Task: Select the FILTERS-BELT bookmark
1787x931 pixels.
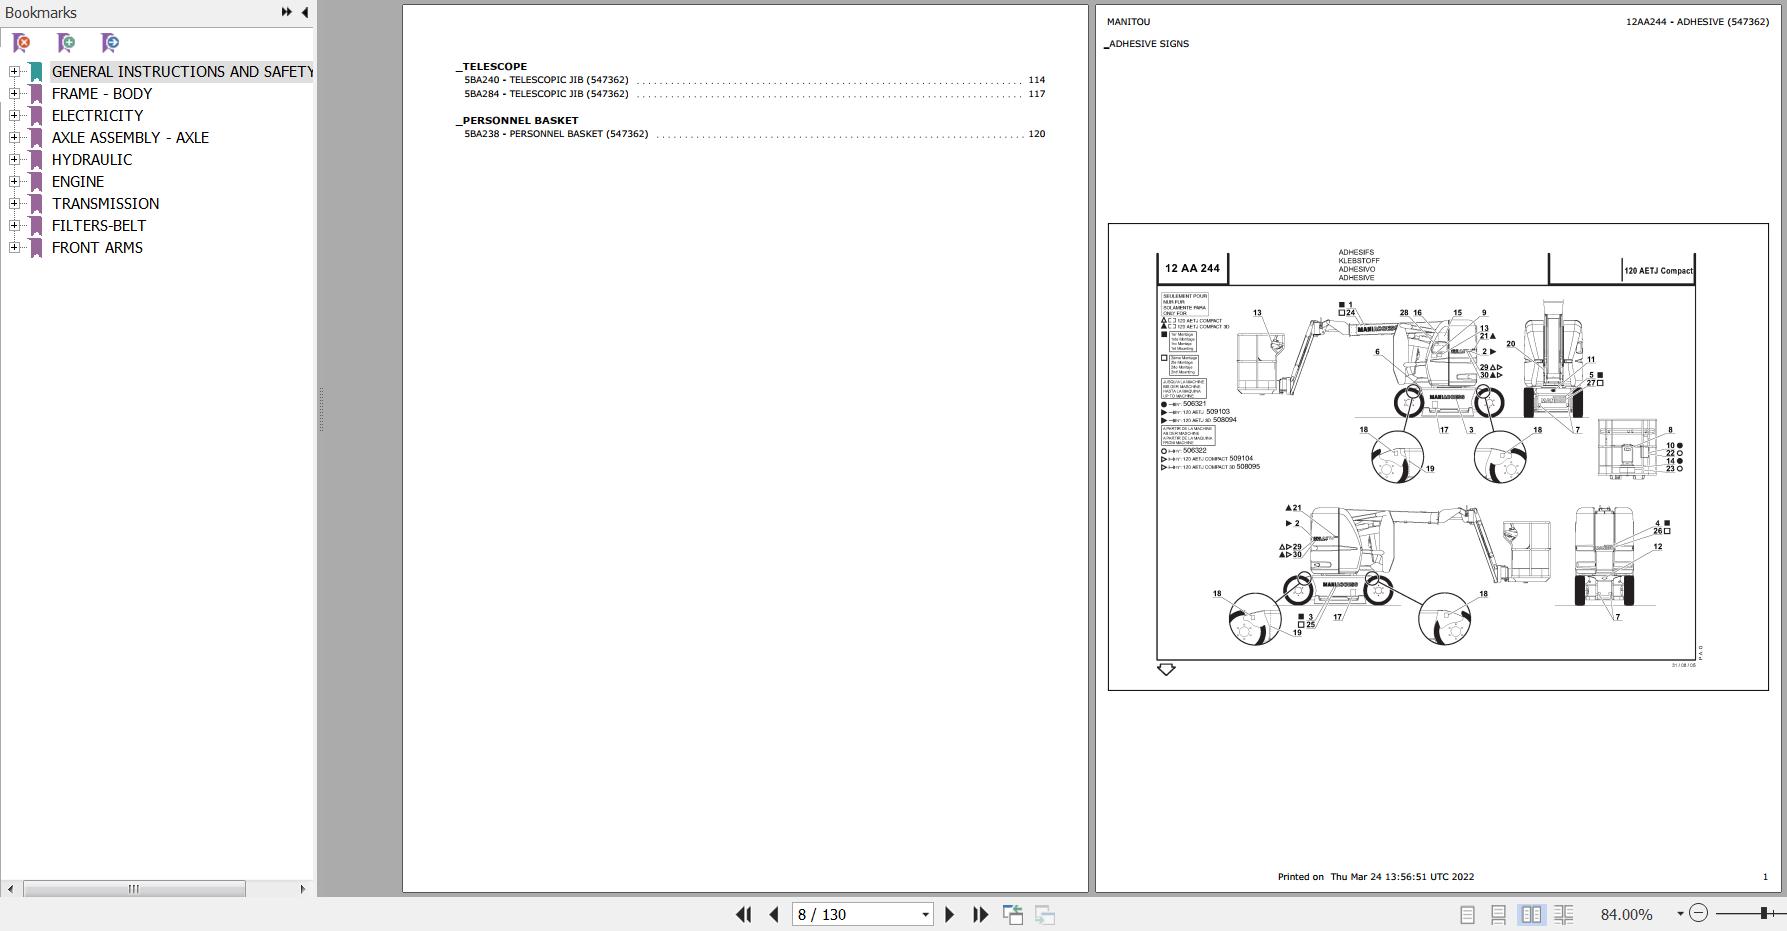Action: (99, 225)
